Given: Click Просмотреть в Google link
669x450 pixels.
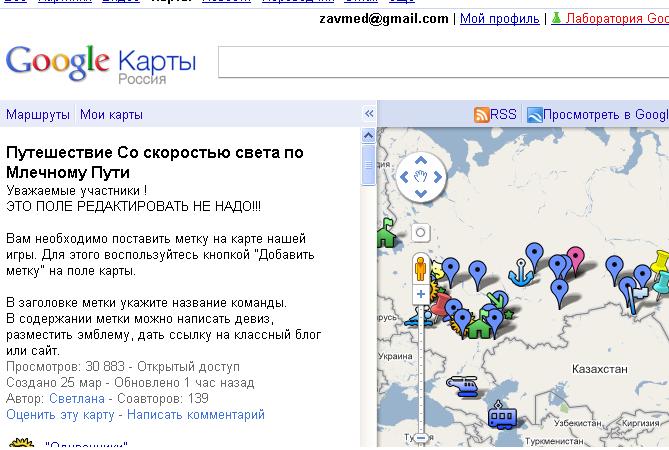Looking at the screenshot, I should [606, 114].
